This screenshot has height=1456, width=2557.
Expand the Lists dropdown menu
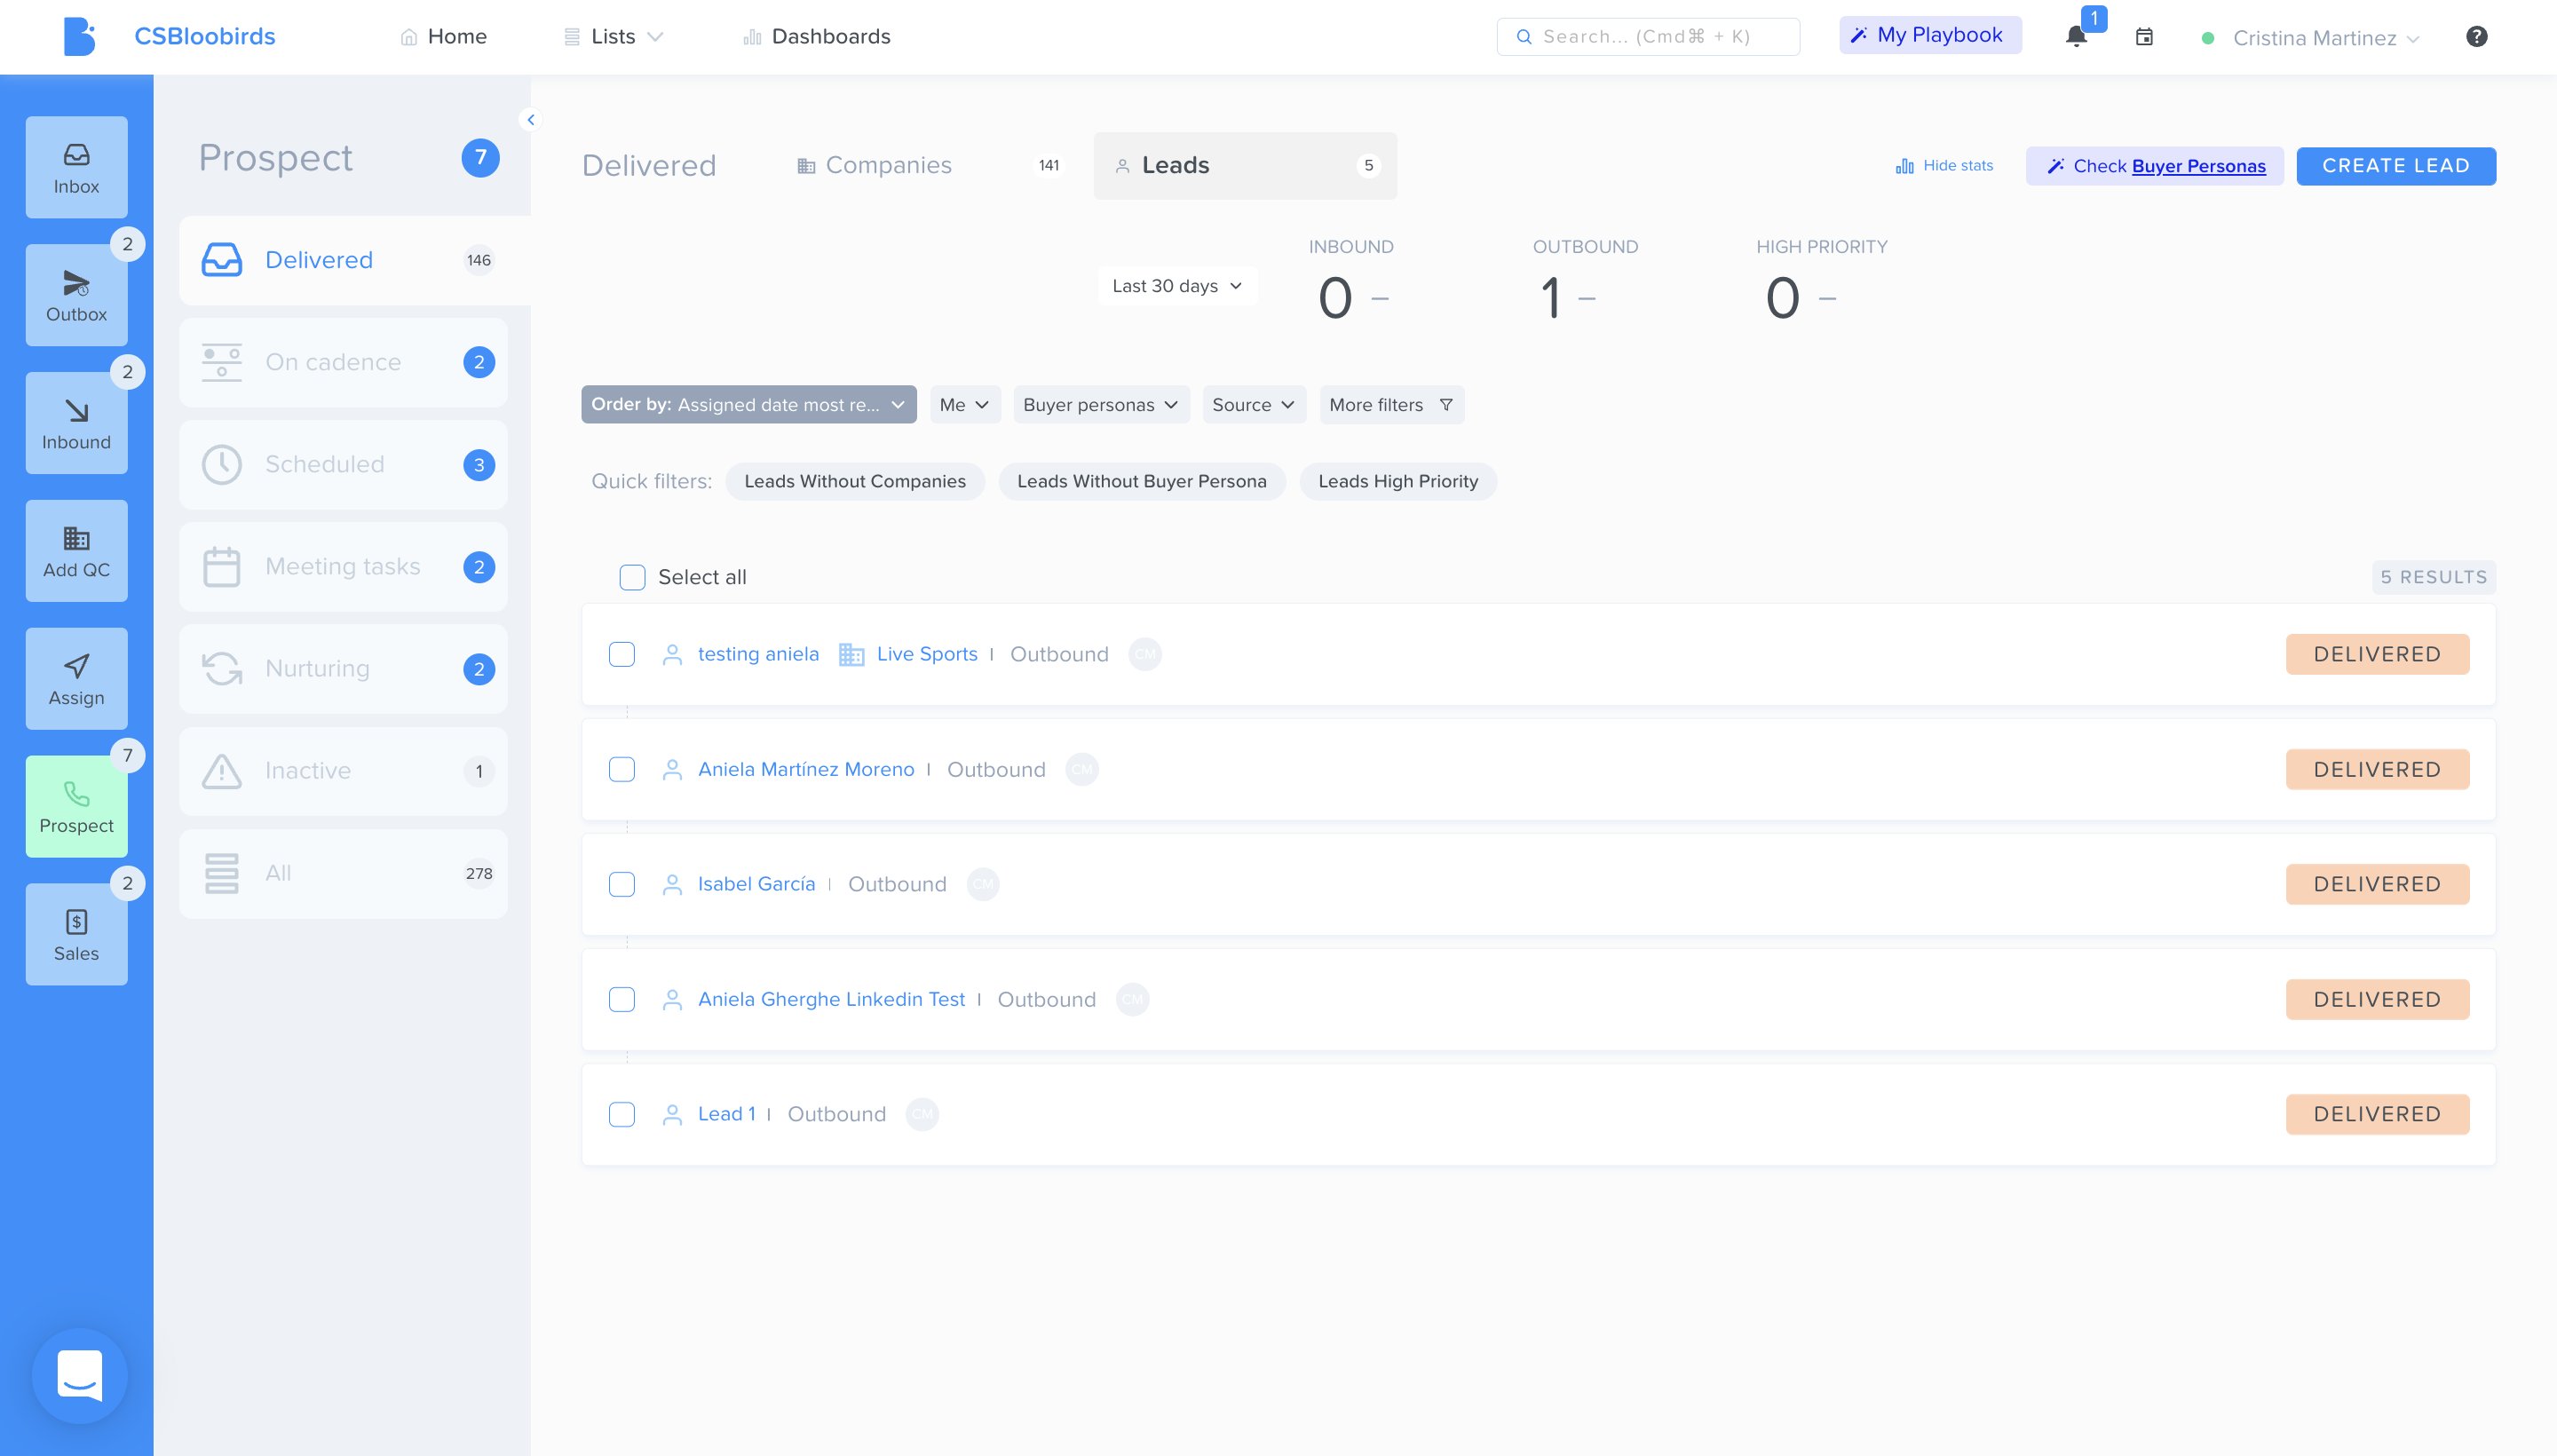613,37
